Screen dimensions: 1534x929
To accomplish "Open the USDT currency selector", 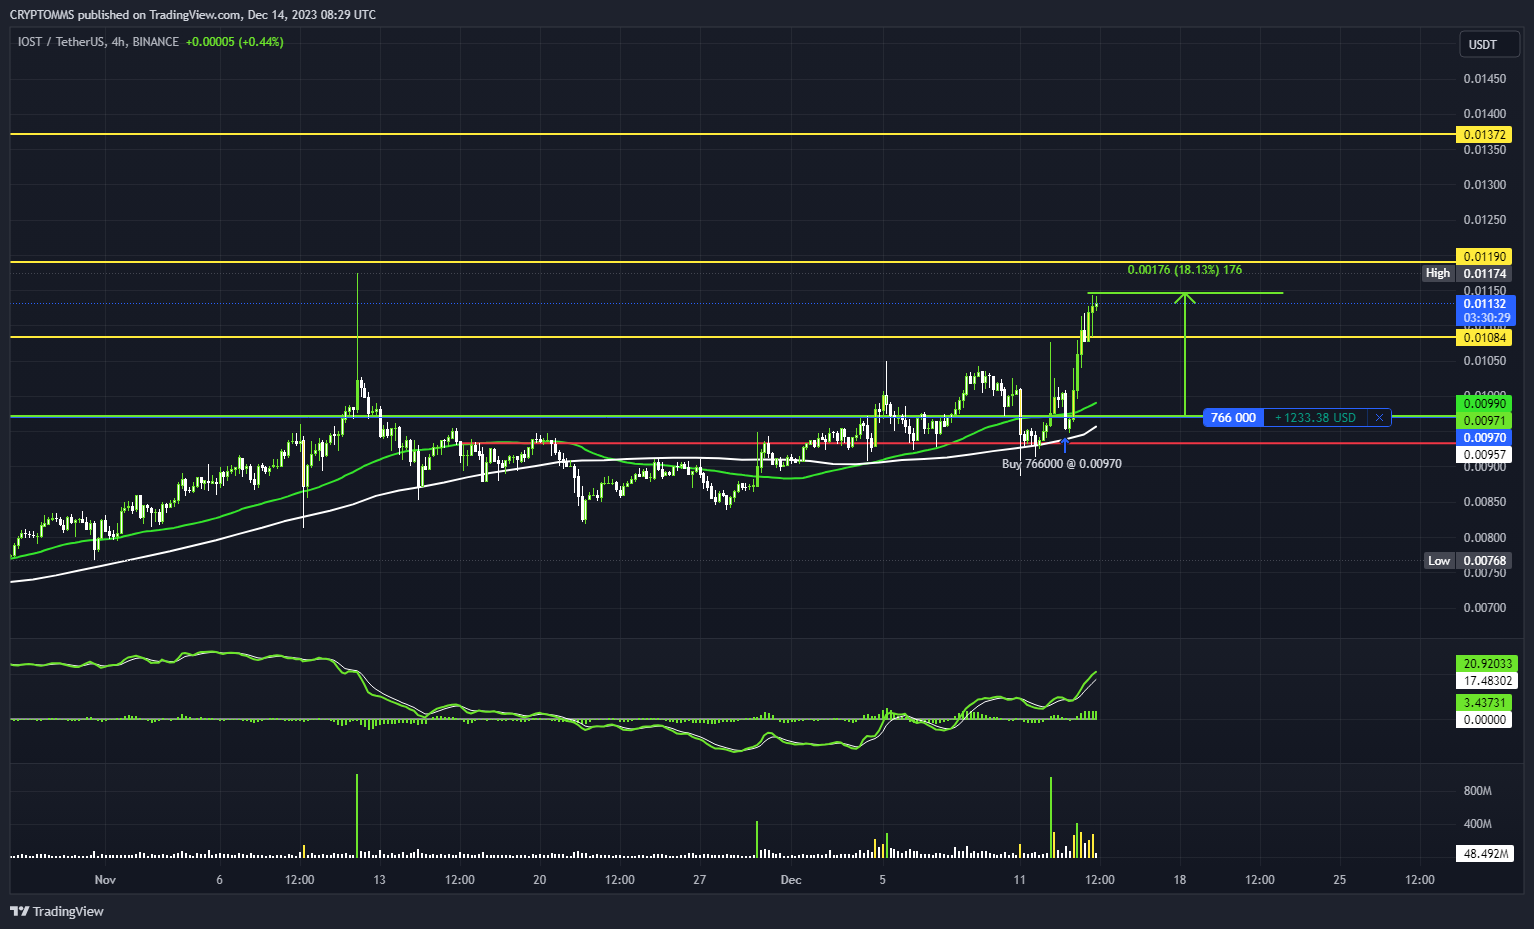I will click(1489, 44).
